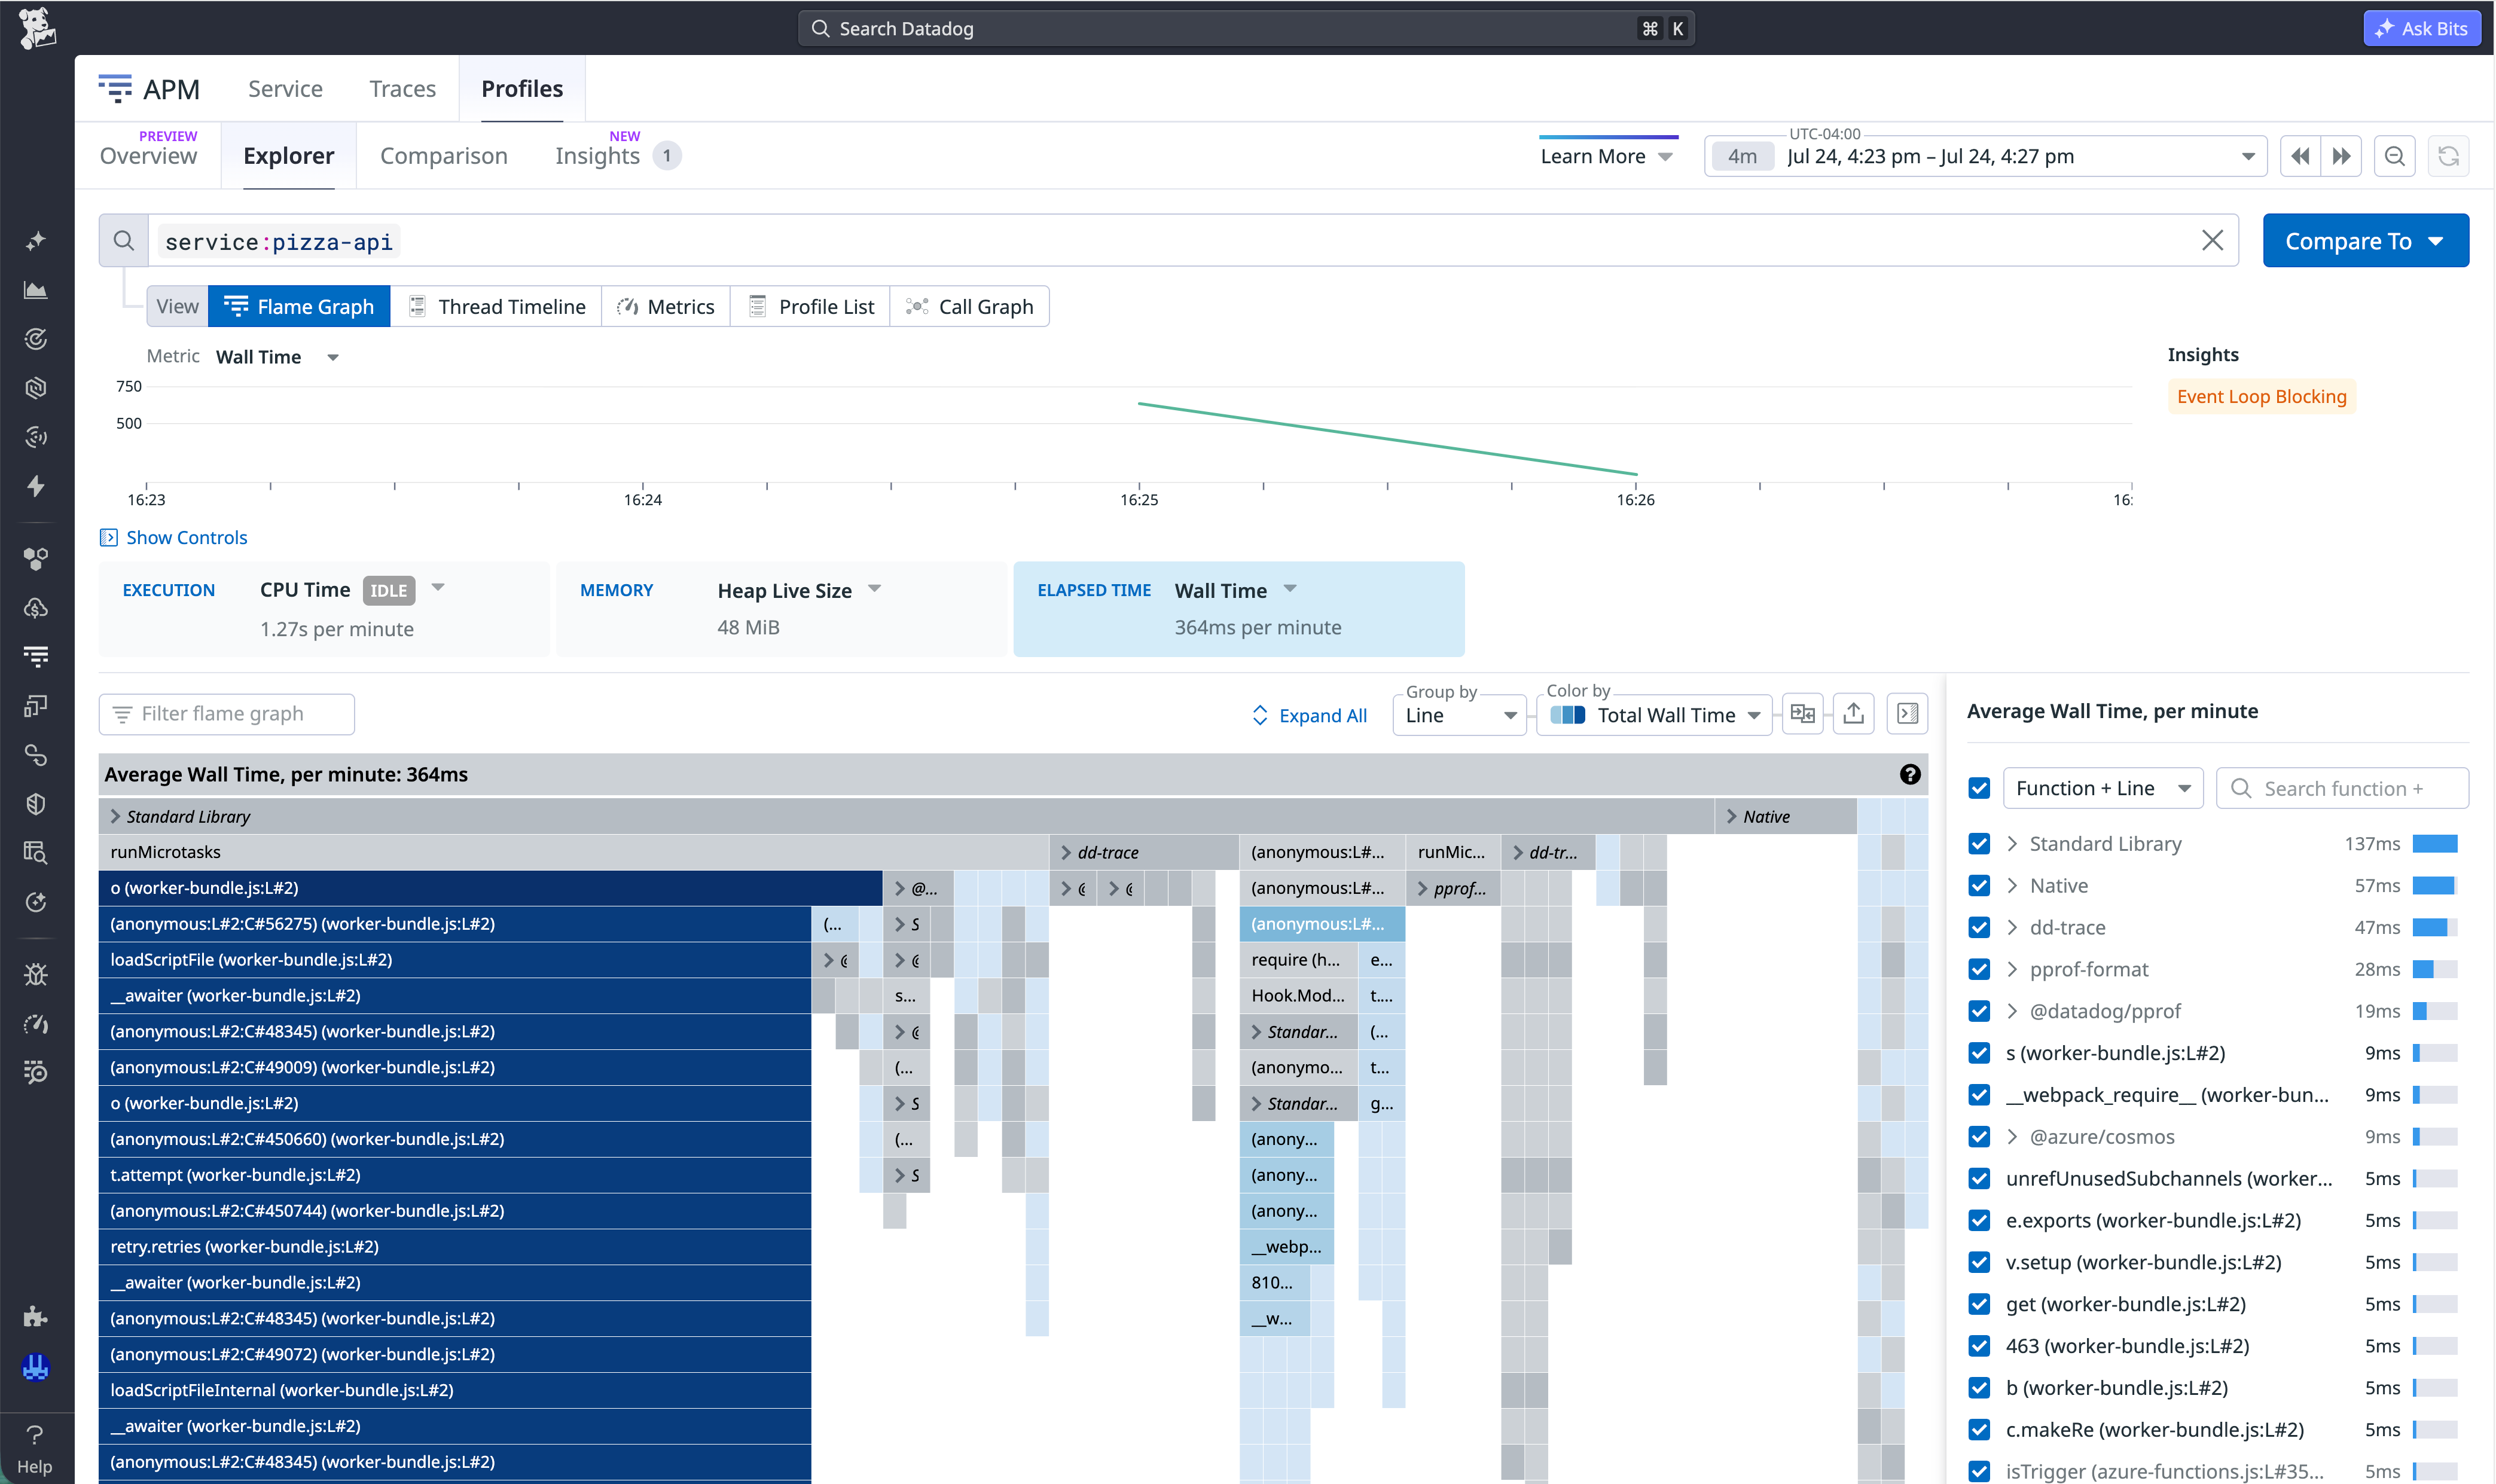Zoom out the time range

pyautogui.click(x=2394, y=156)
